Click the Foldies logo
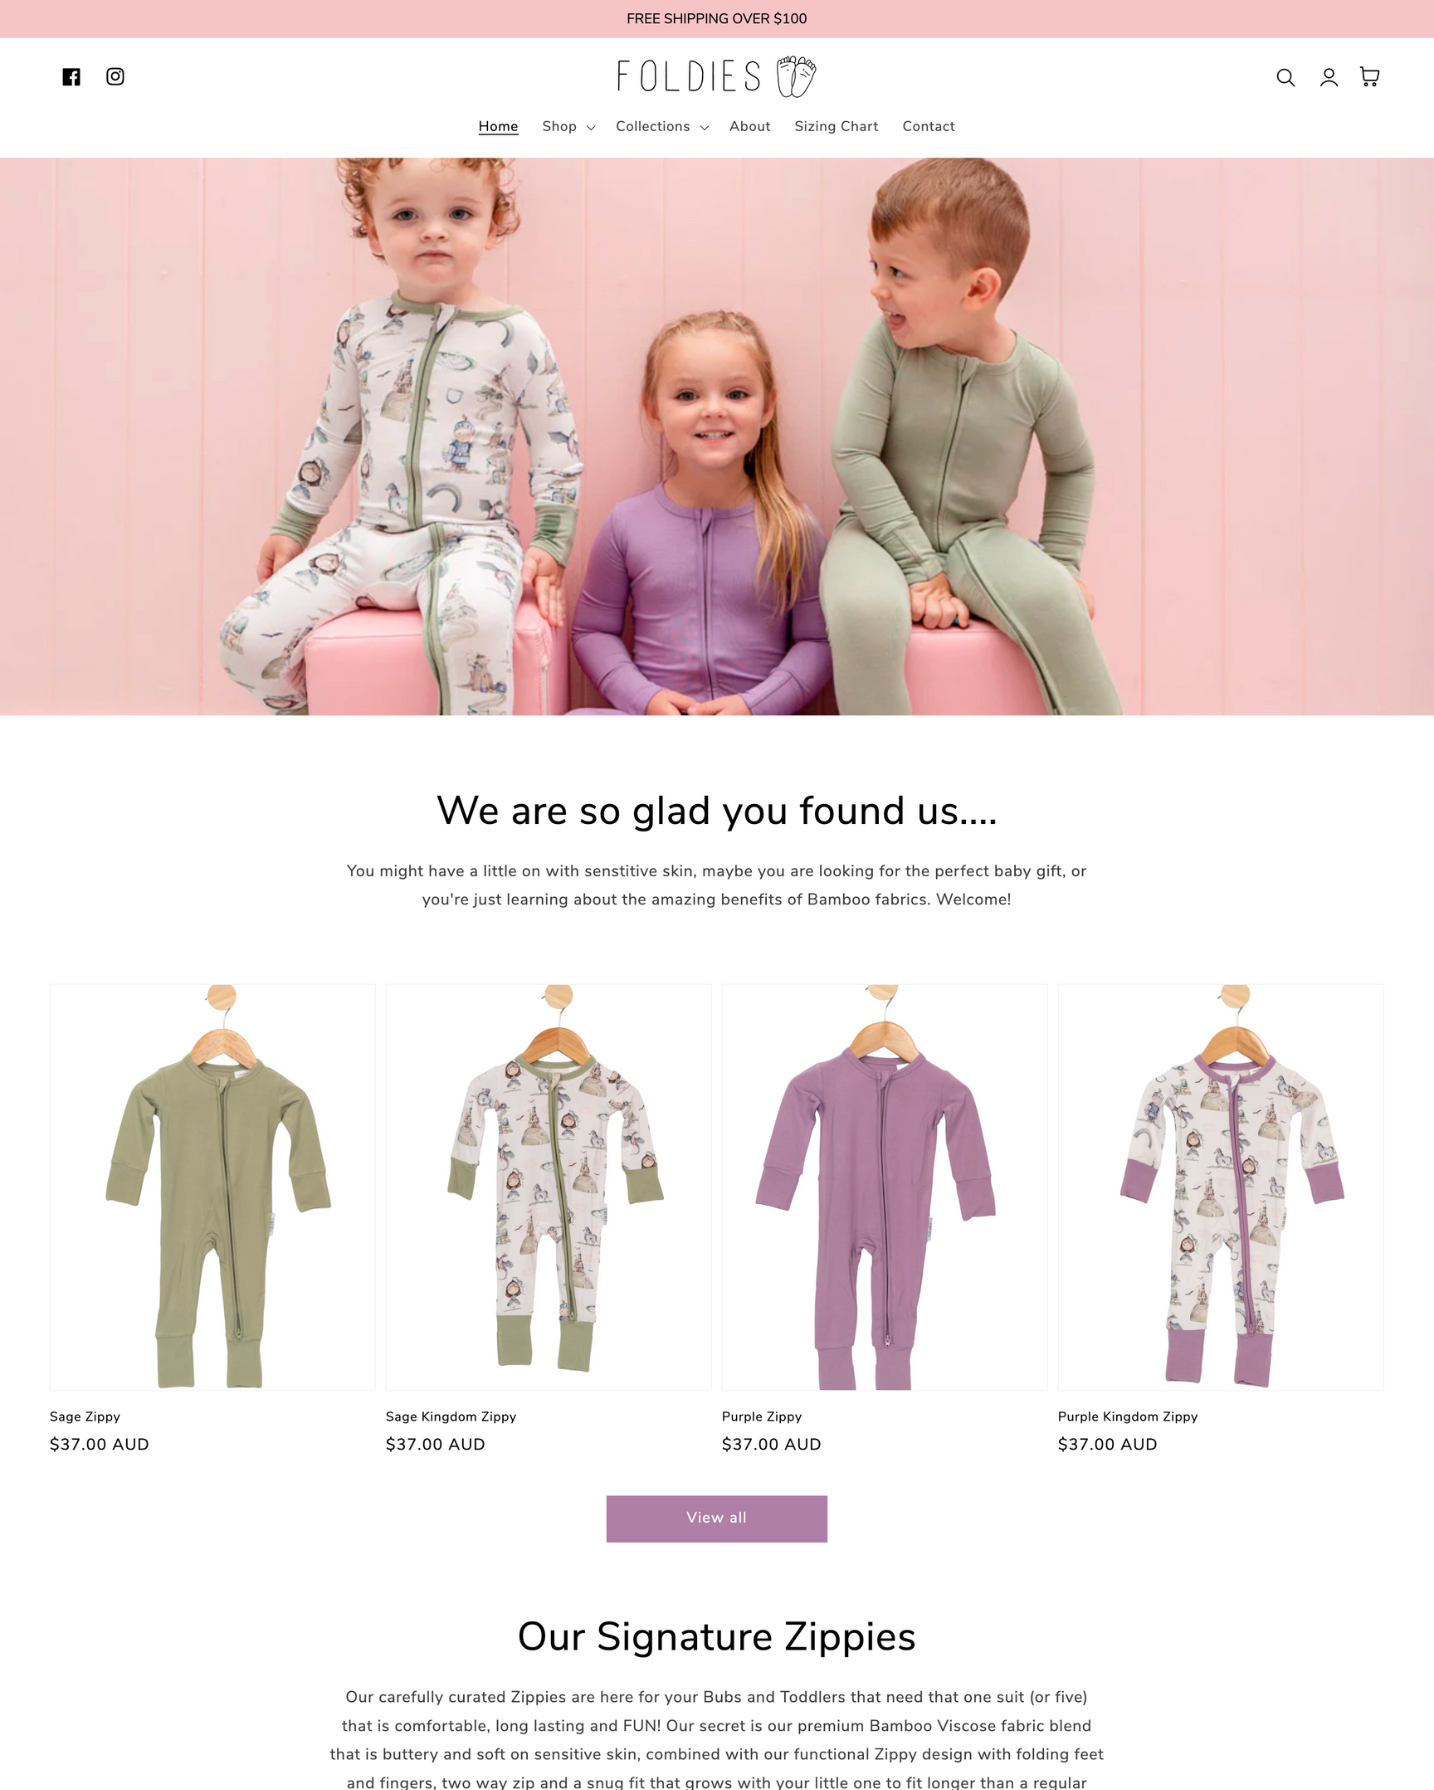This screenshot has height=1790, width=1434. tap(716, 76)
